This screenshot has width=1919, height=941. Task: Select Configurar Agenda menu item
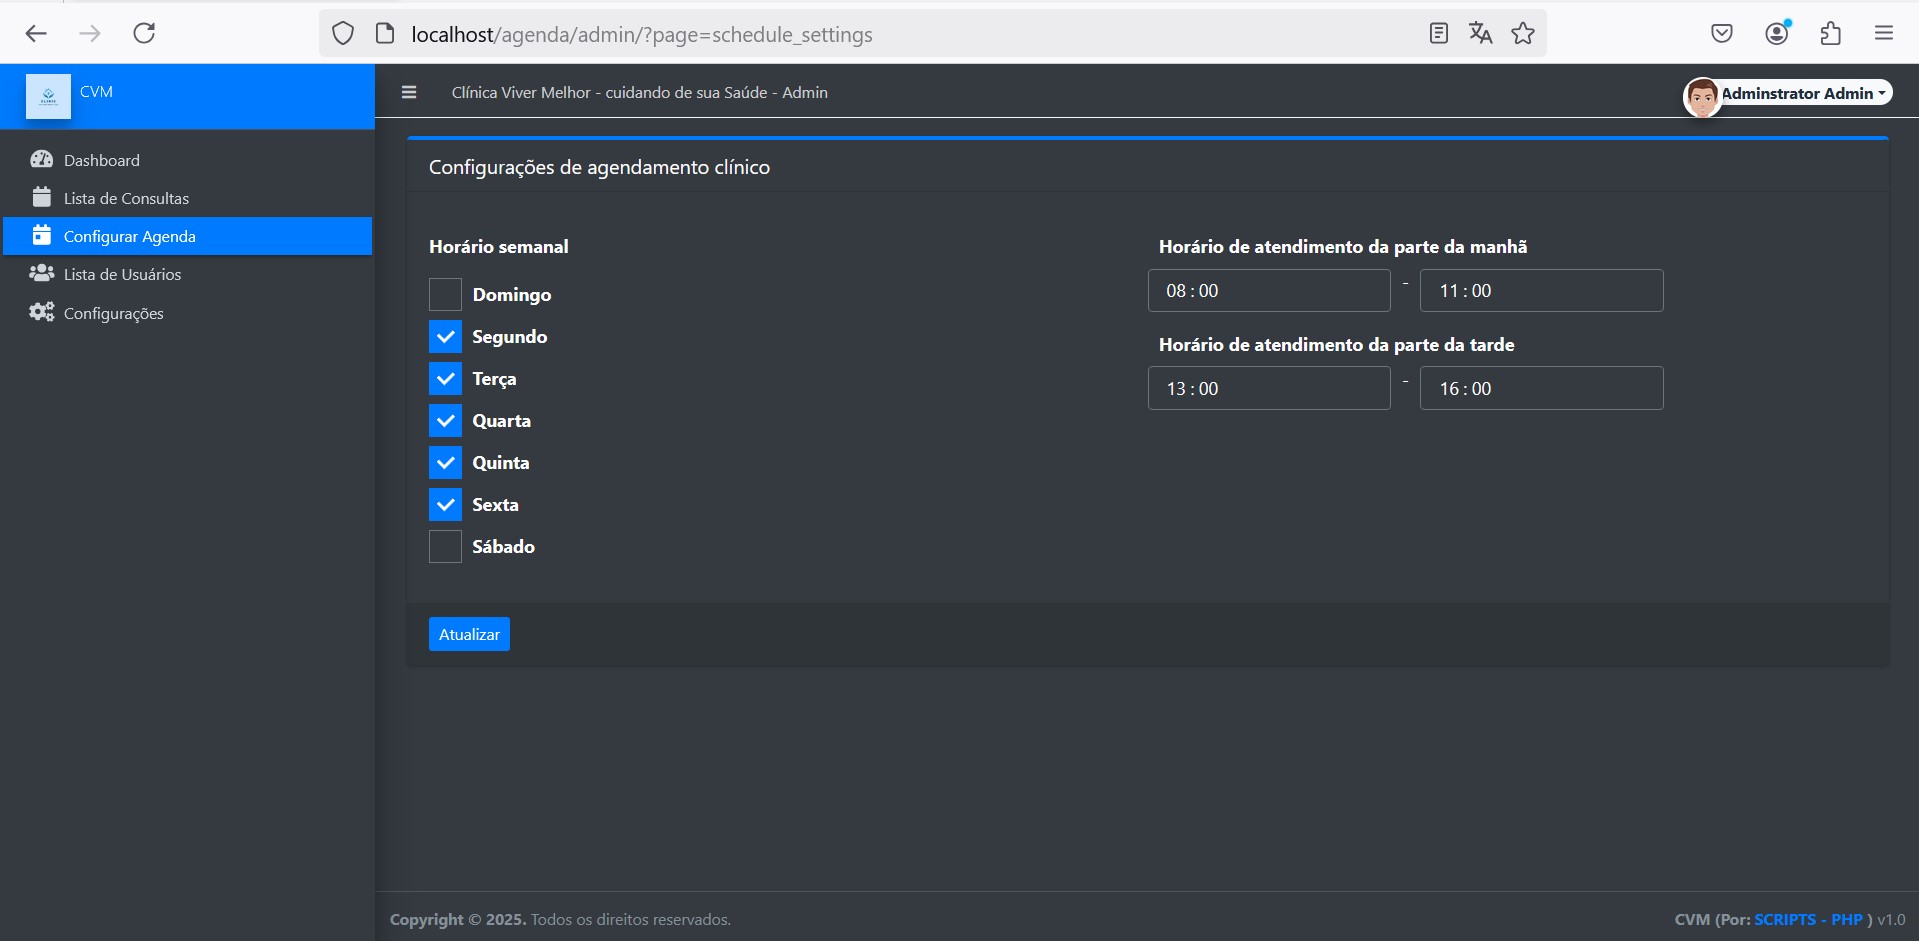tap(129, 236)
